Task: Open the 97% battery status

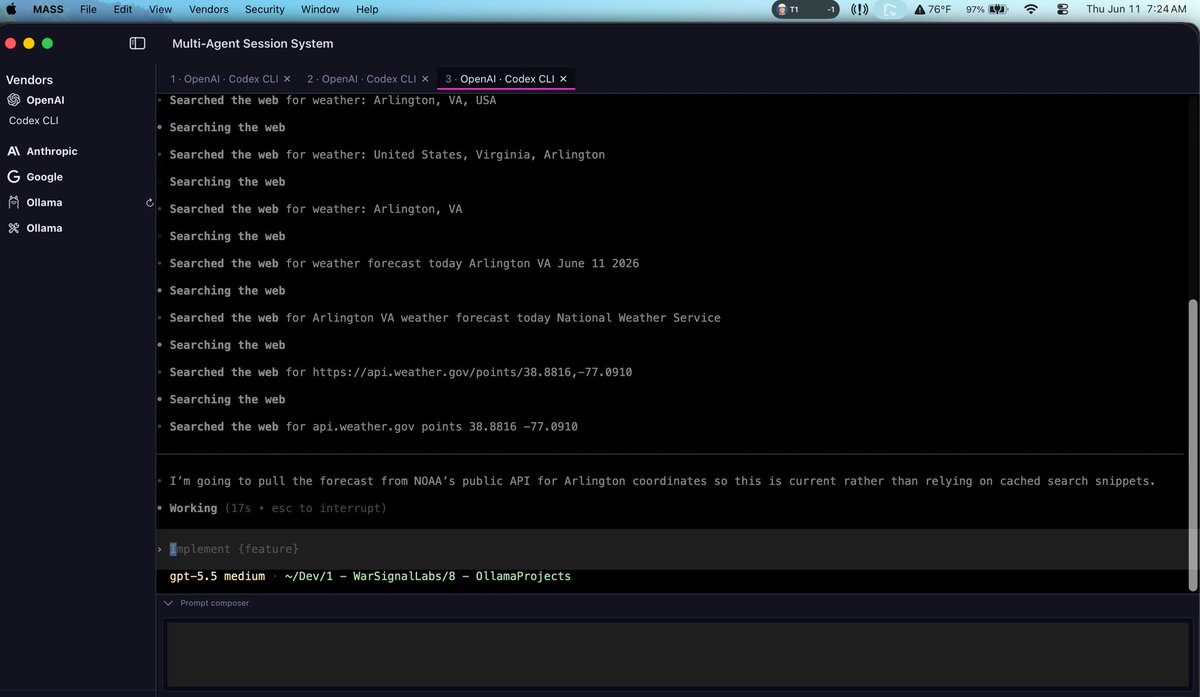Action: click(x=987, y=9)
